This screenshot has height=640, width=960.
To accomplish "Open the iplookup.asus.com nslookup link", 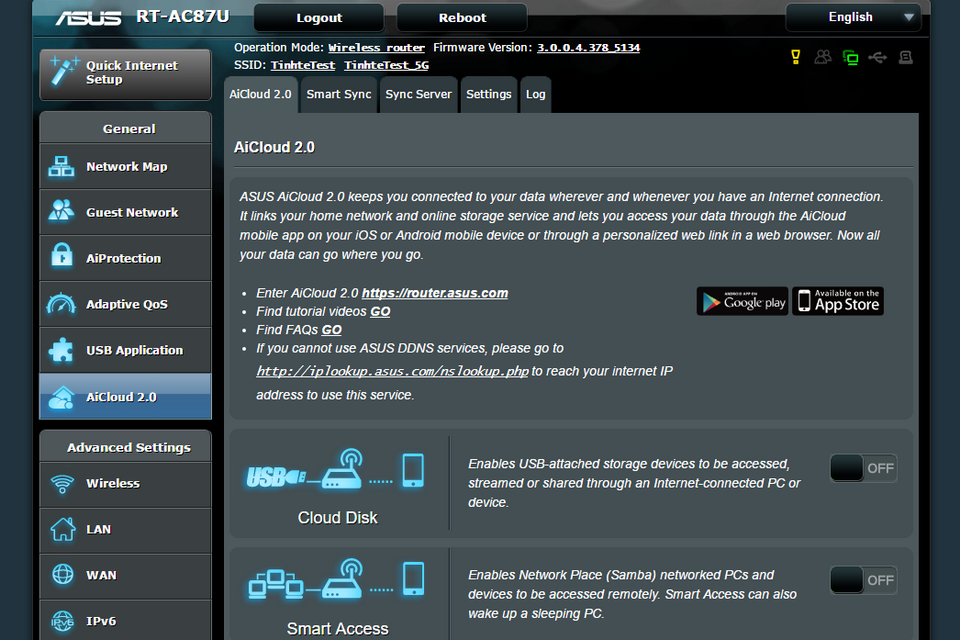I will pyautogui.click(x=392, y=371).
